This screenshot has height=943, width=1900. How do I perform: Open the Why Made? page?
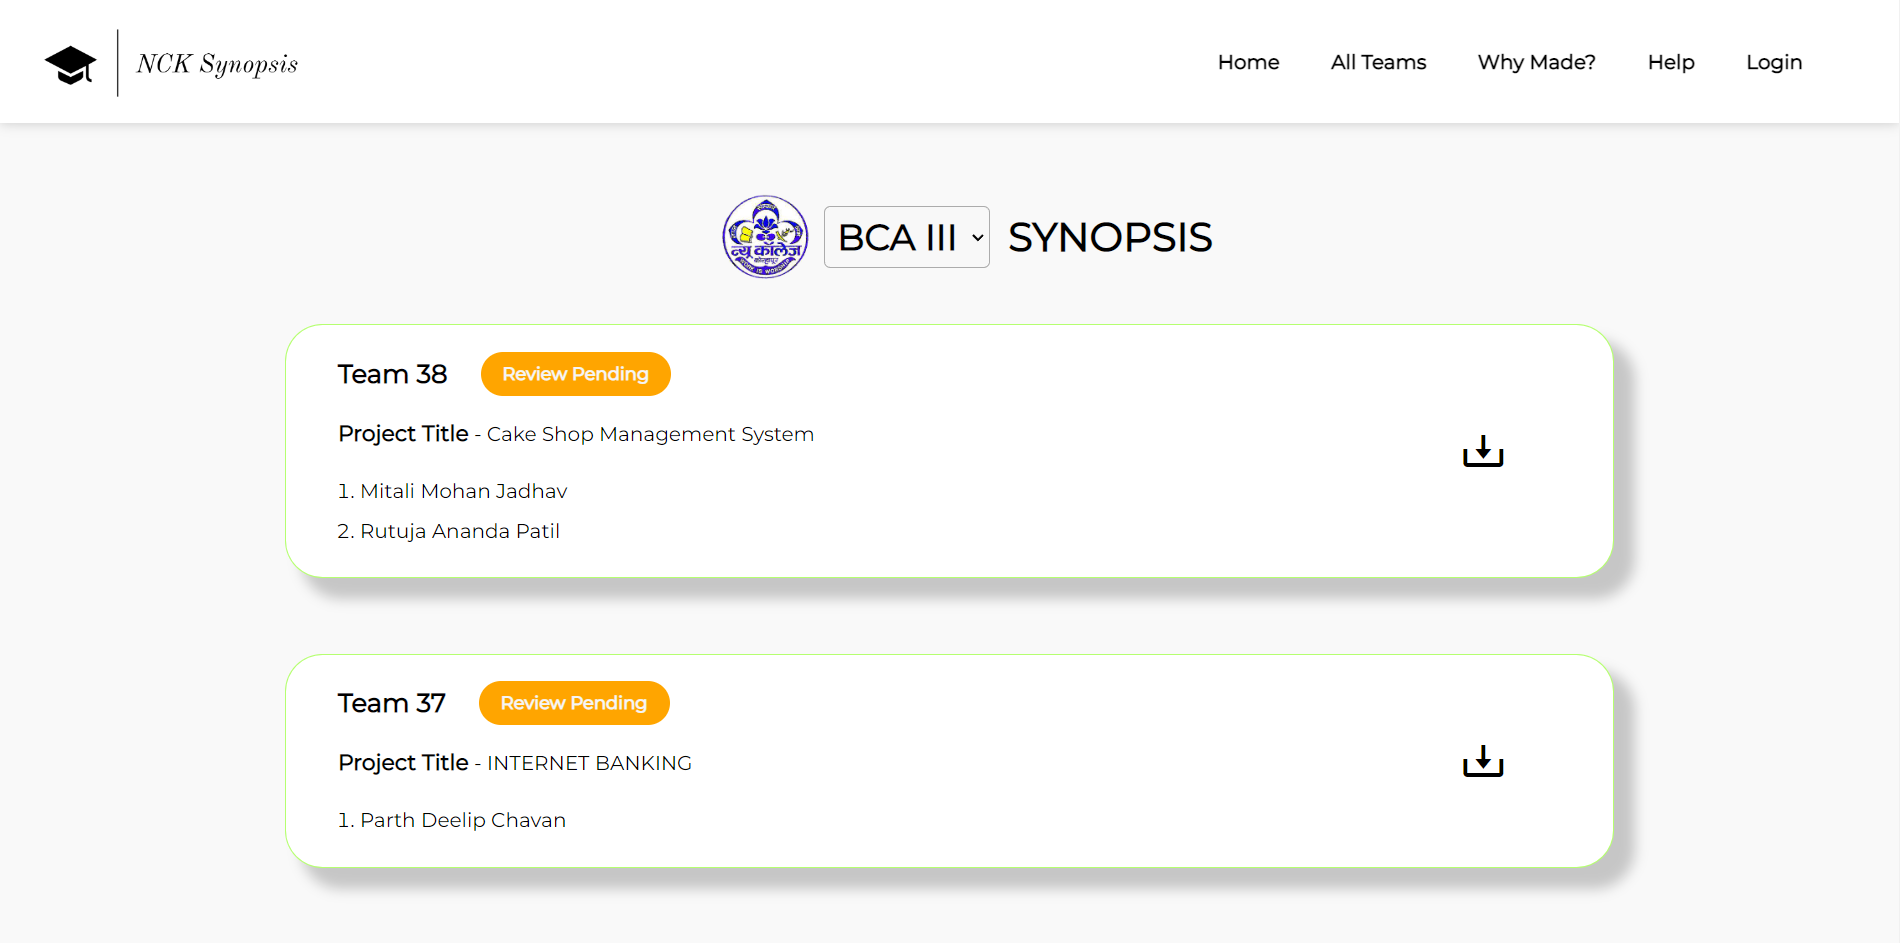pos(1536,62)
